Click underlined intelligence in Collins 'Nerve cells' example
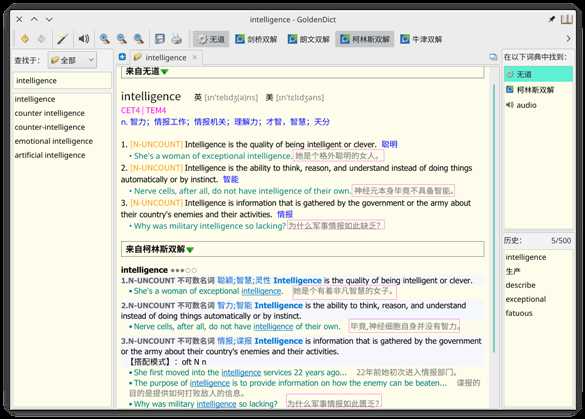Screen dimensions: 585x419 pos(273,326)
